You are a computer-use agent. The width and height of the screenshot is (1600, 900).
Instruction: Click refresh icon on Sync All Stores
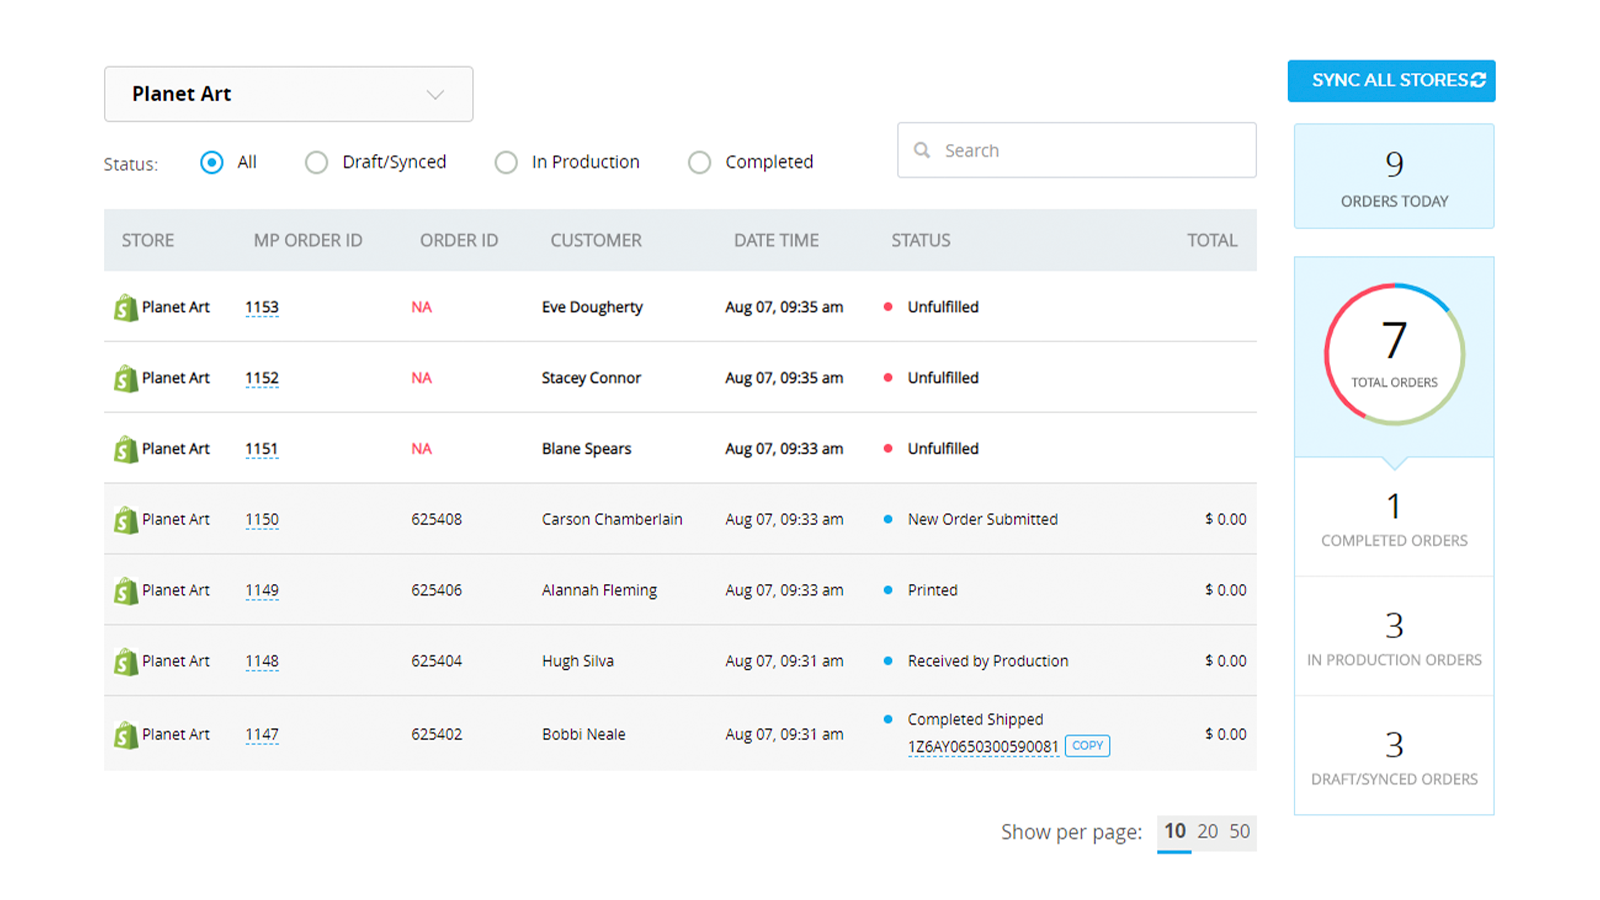pos(1478,80)
